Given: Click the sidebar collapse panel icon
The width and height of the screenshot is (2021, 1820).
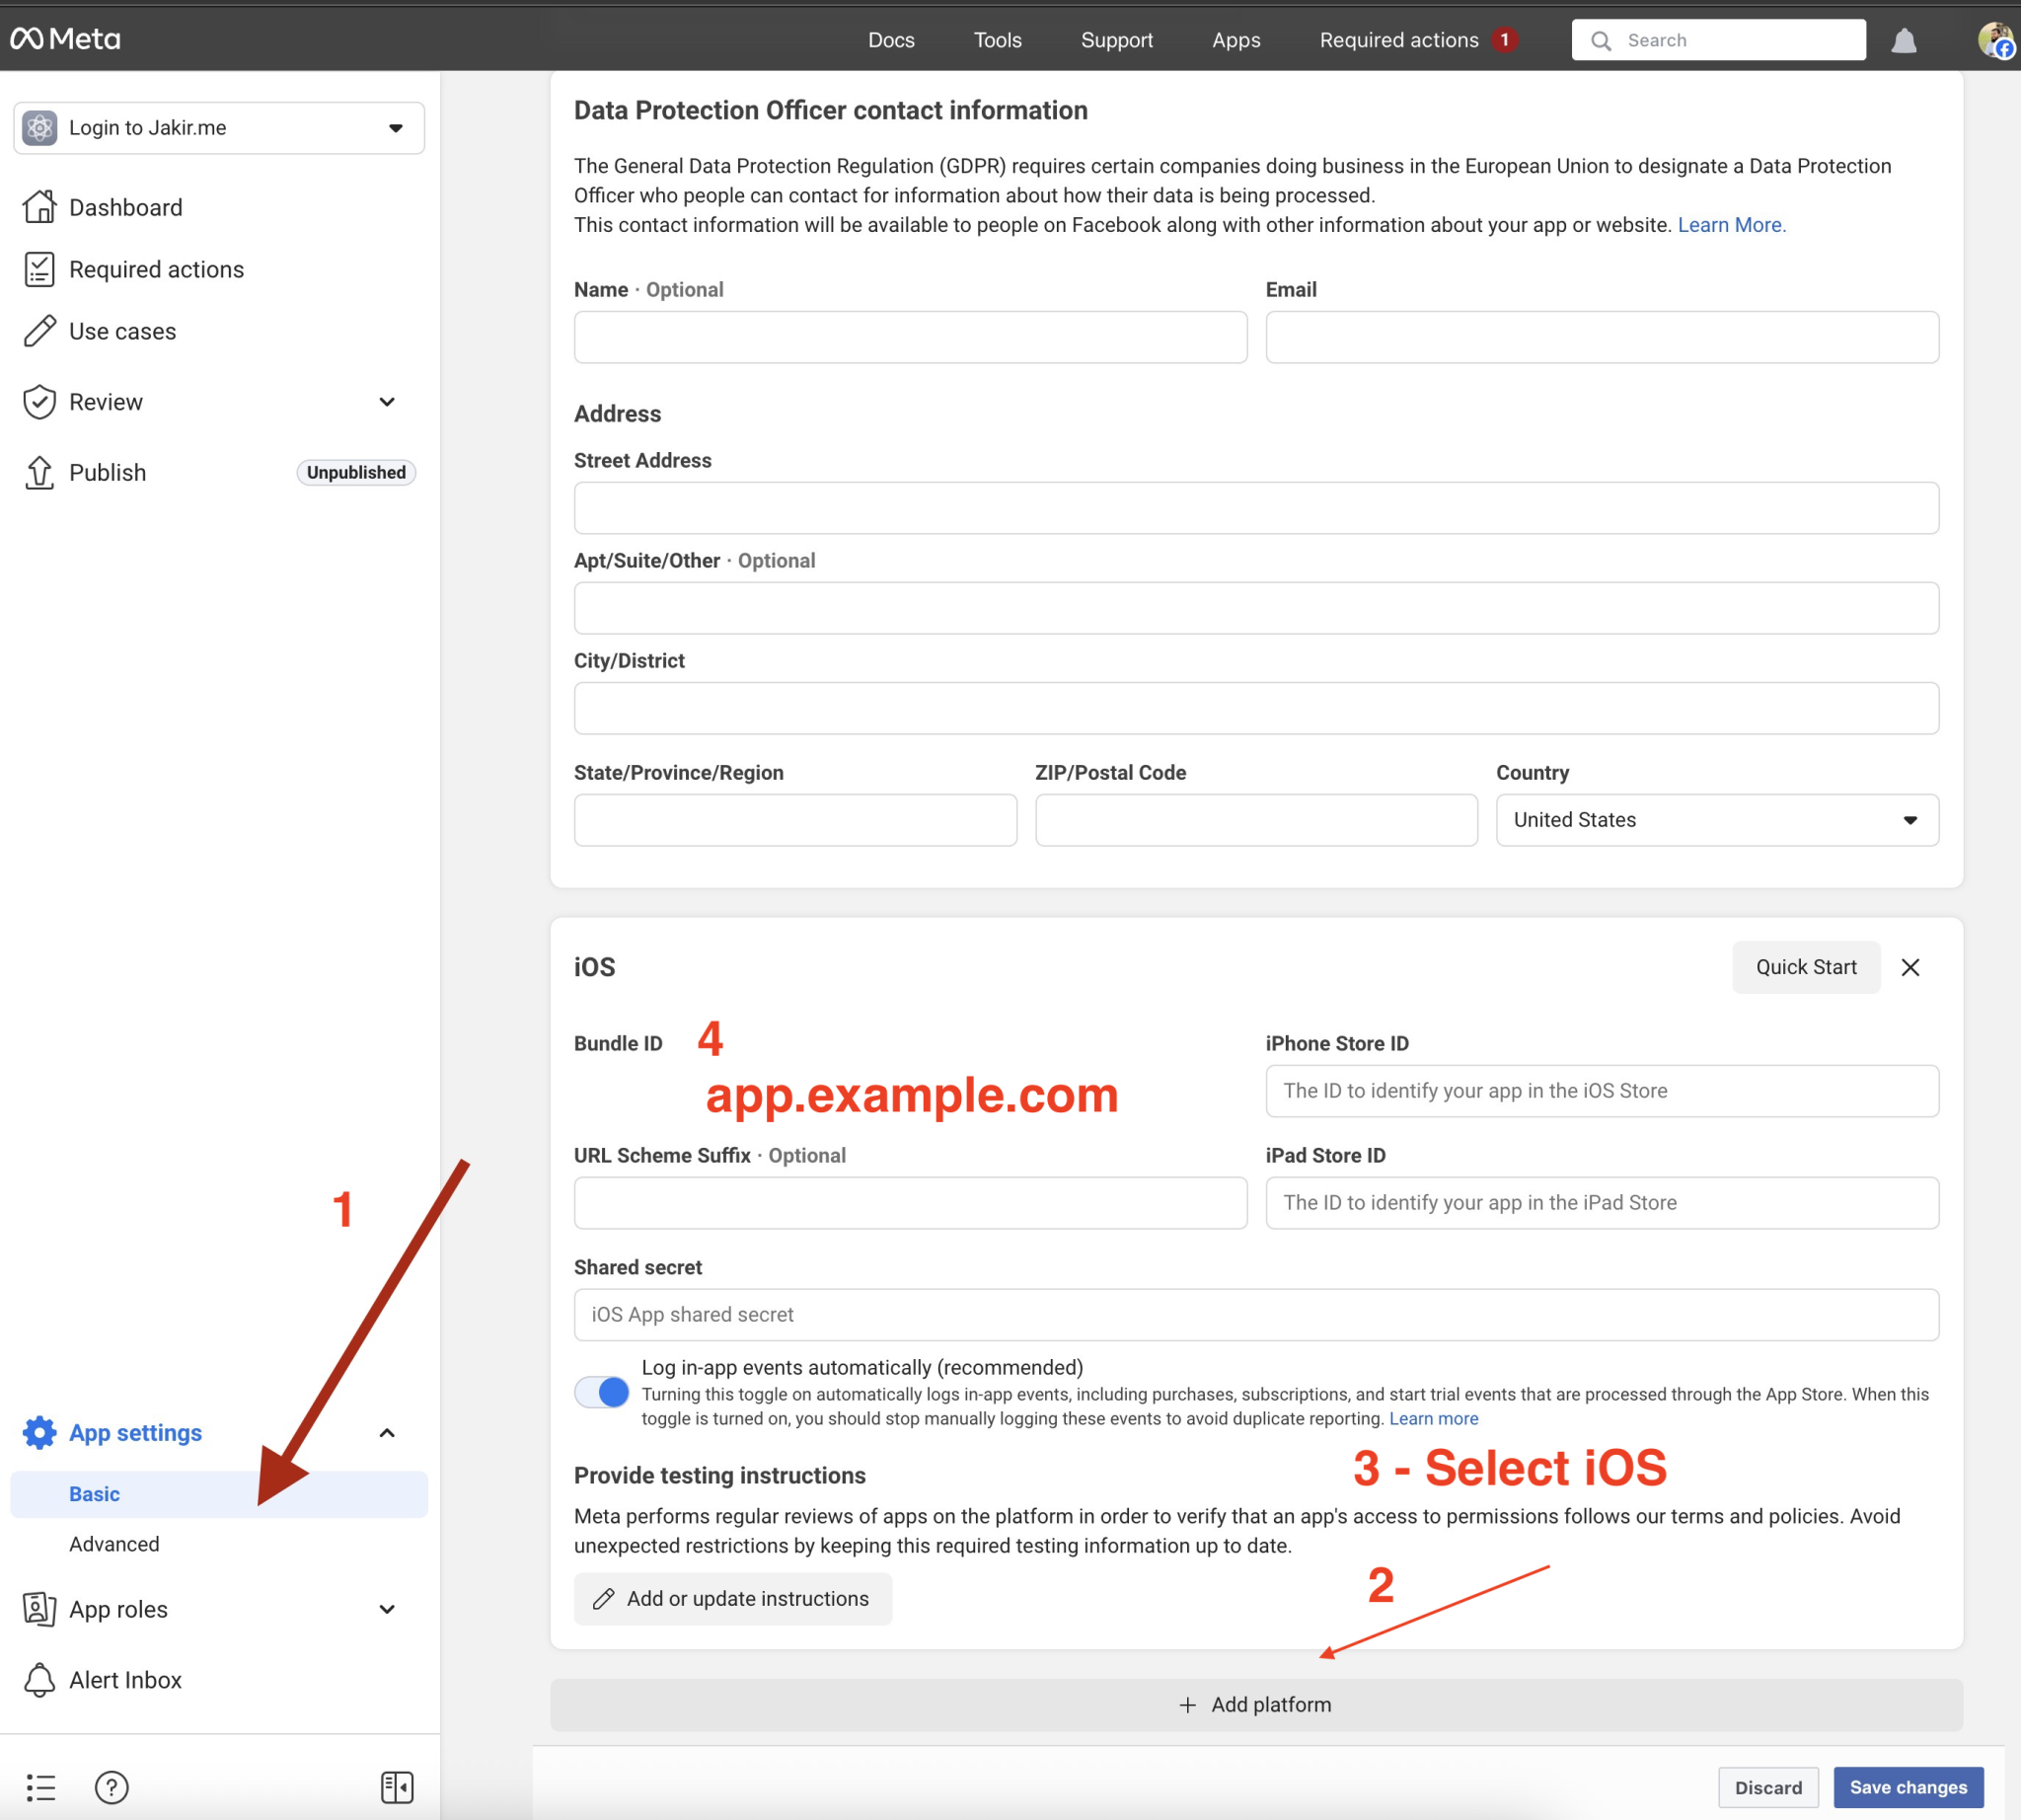Looking at the screenshot, I should [397, 1787].
